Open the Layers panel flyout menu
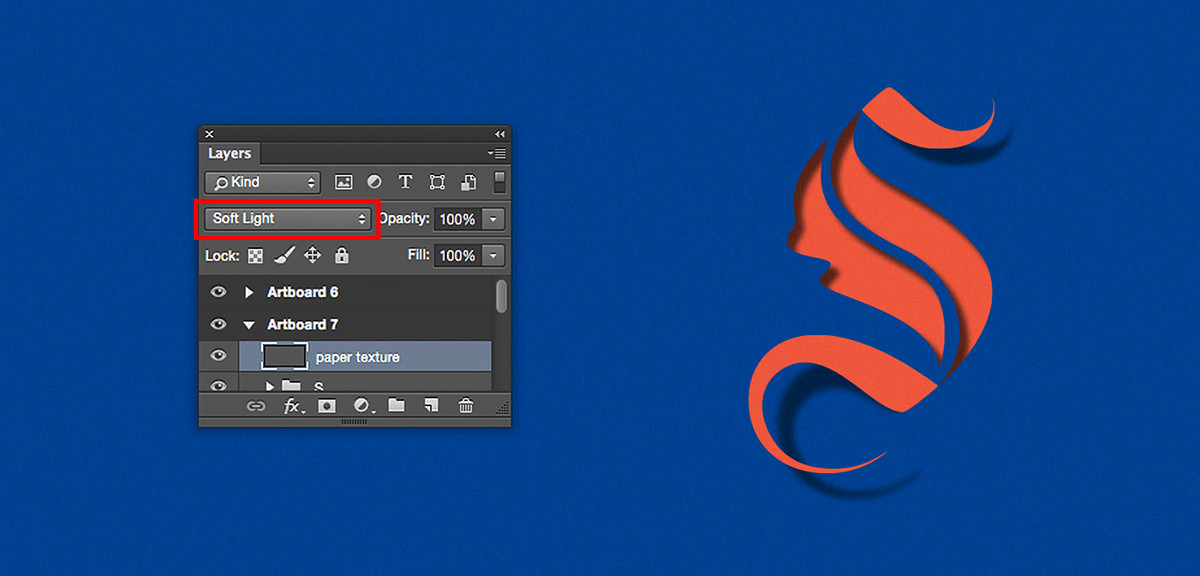 (497, 154)
